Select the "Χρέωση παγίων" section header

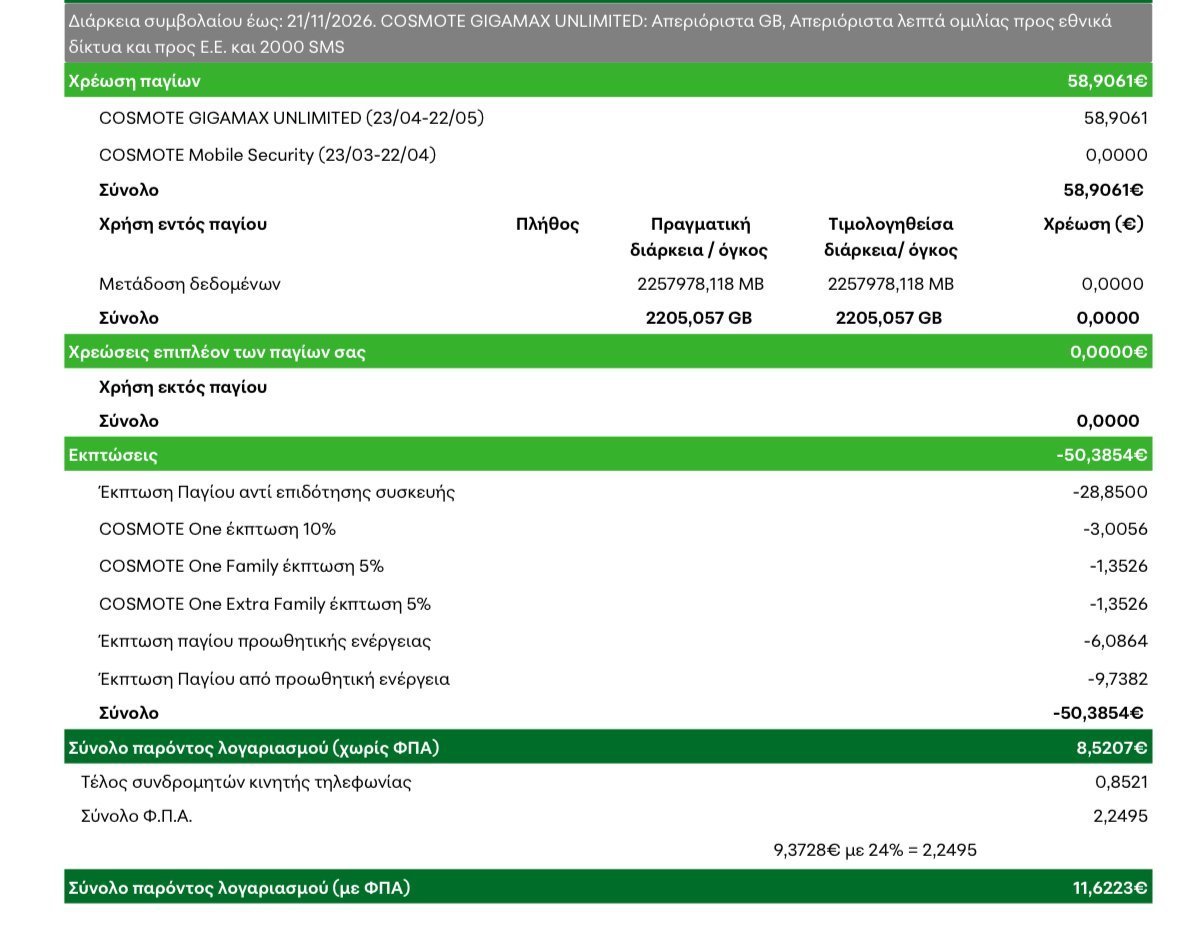tap(135, 80)
